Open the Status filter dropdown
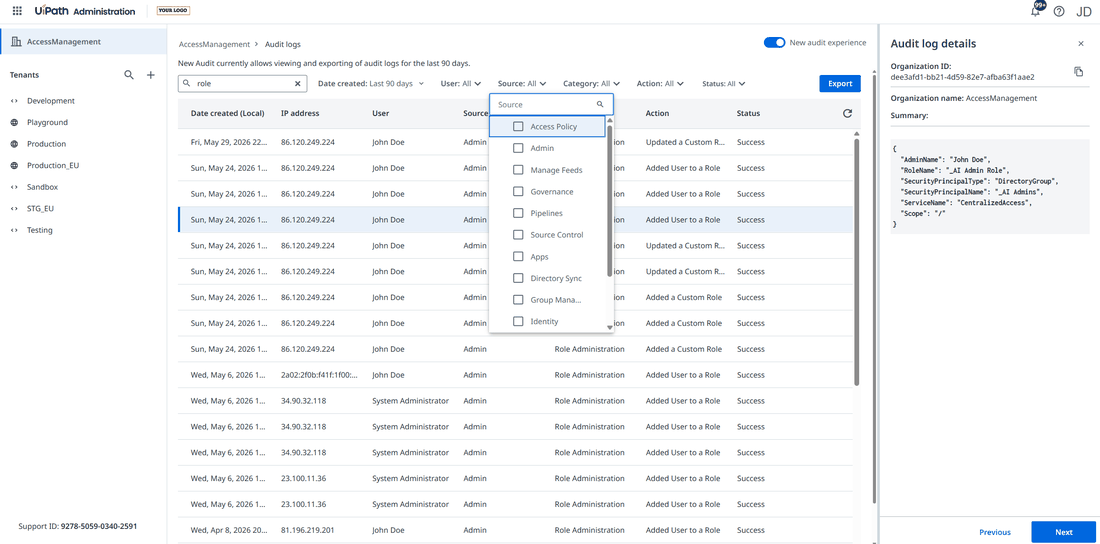1100x544 pixels. coord(723,84)
